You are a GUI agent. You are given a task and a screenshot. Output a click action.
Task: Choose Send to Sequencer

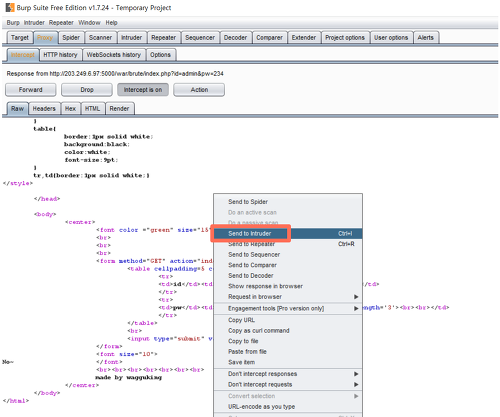tap(288, 255)
